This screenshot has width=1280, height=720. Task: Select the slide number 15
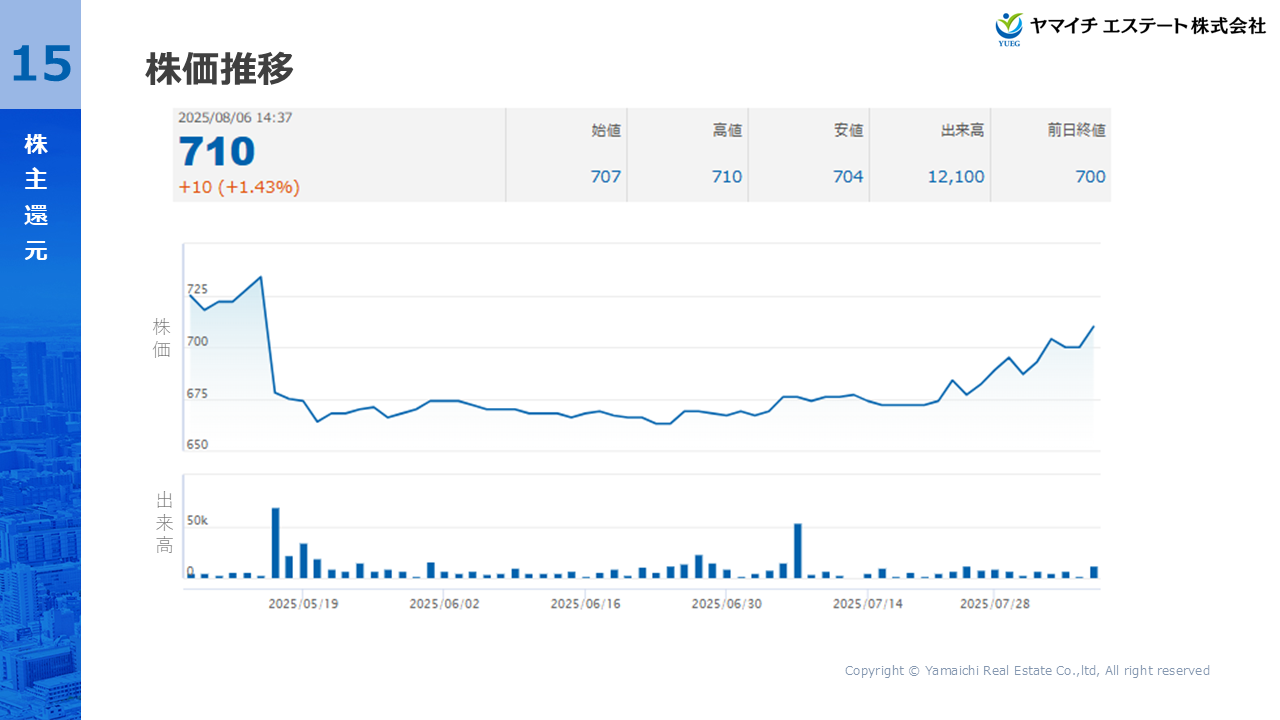pyautogui.click(x=41, y=64)
